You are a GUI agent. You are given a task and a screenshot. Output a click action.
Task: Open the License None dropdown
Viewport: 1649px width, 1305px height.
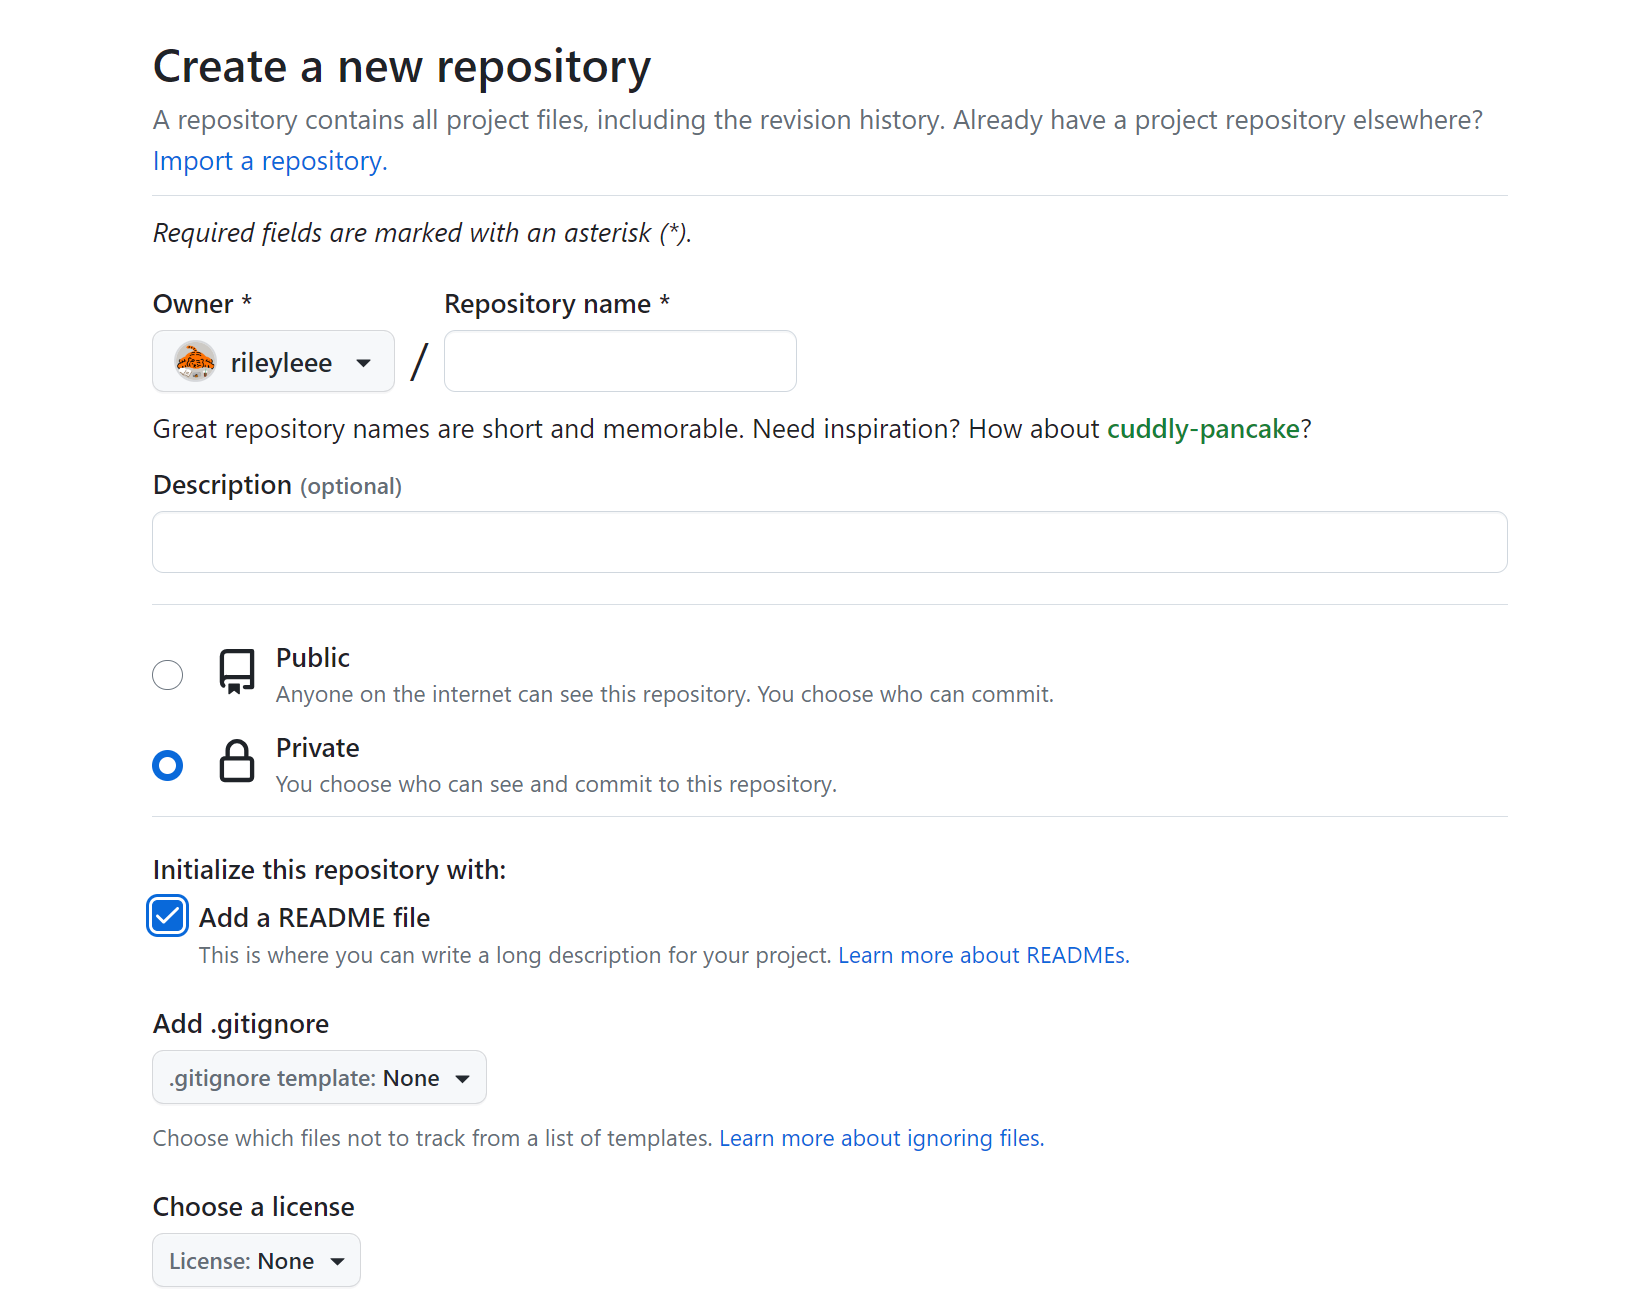[x=256, y=1260]
